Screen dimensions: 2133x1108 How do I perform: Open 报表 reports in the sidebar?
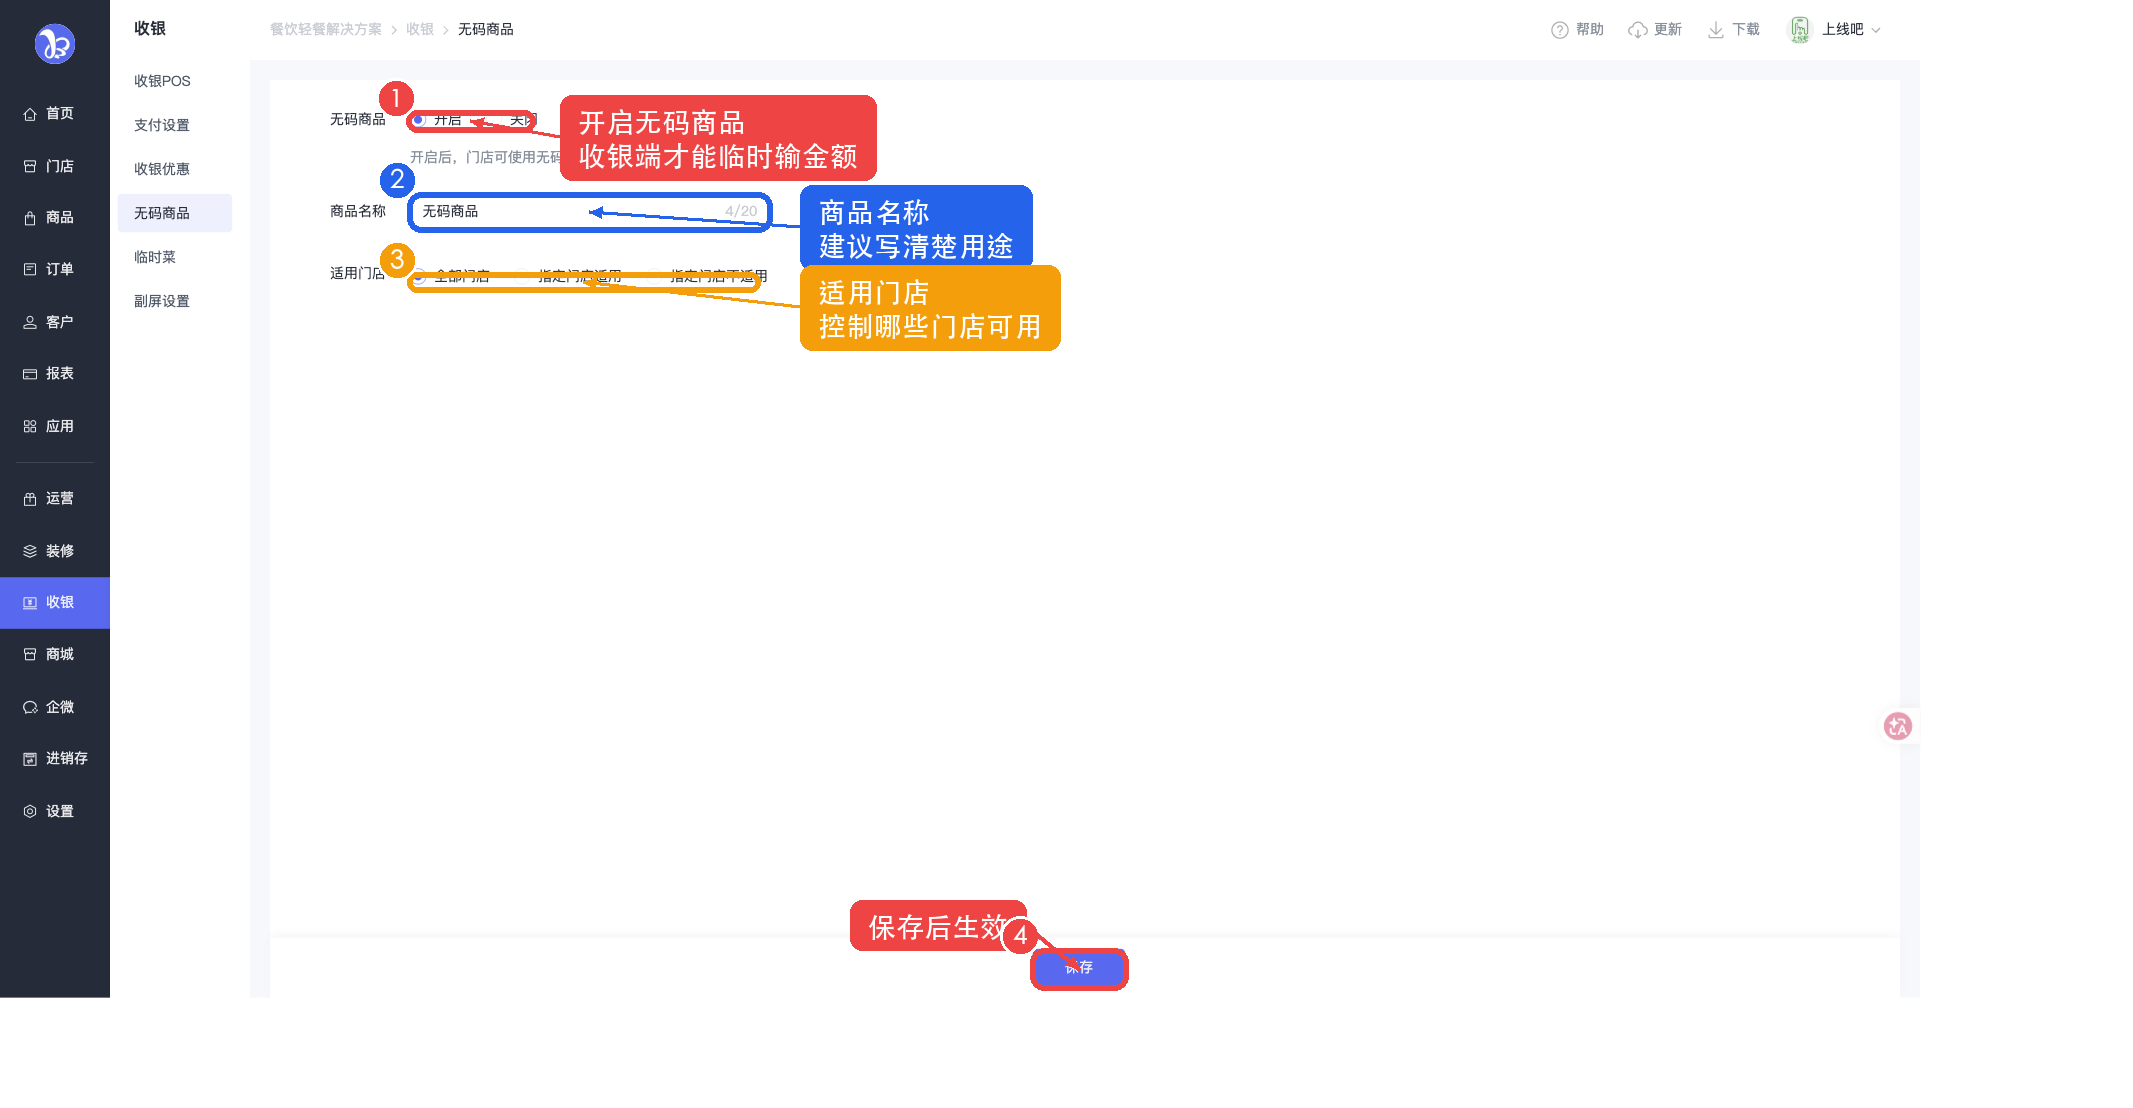(49, 373)
